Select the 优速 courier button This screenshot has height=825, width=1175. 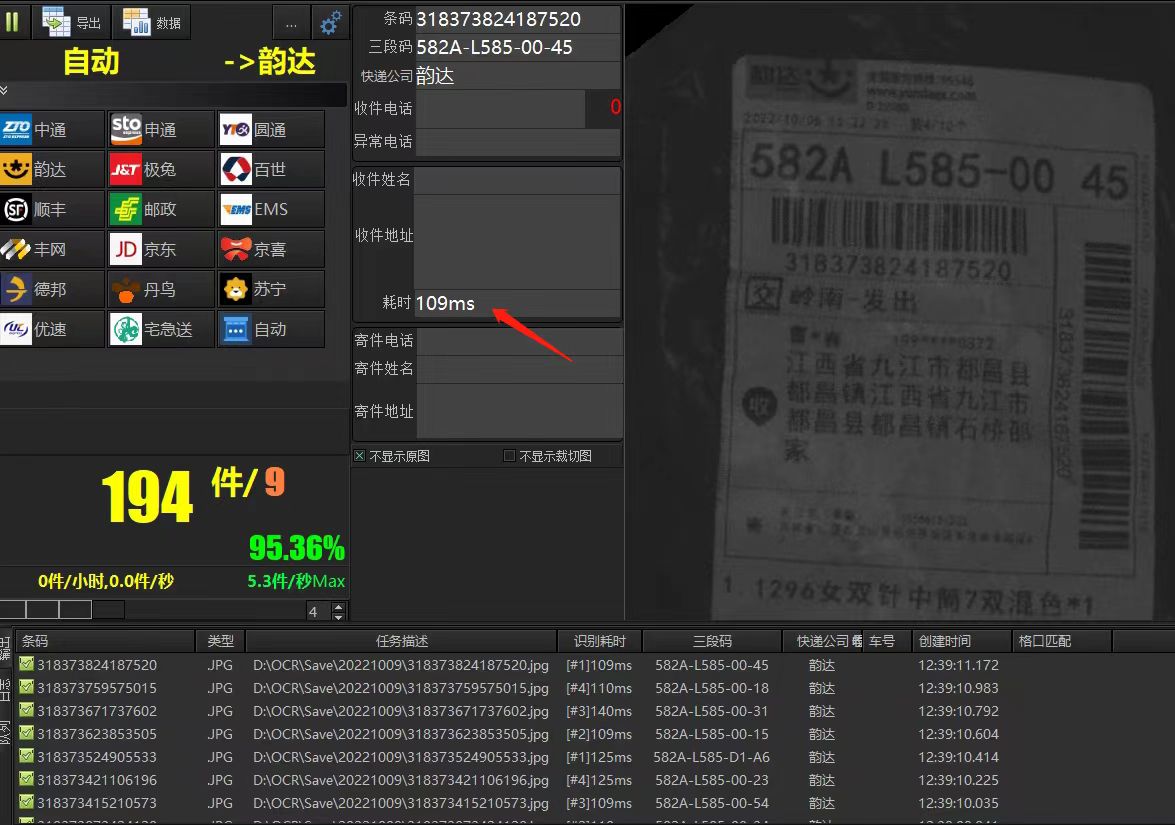pos(51,329)
